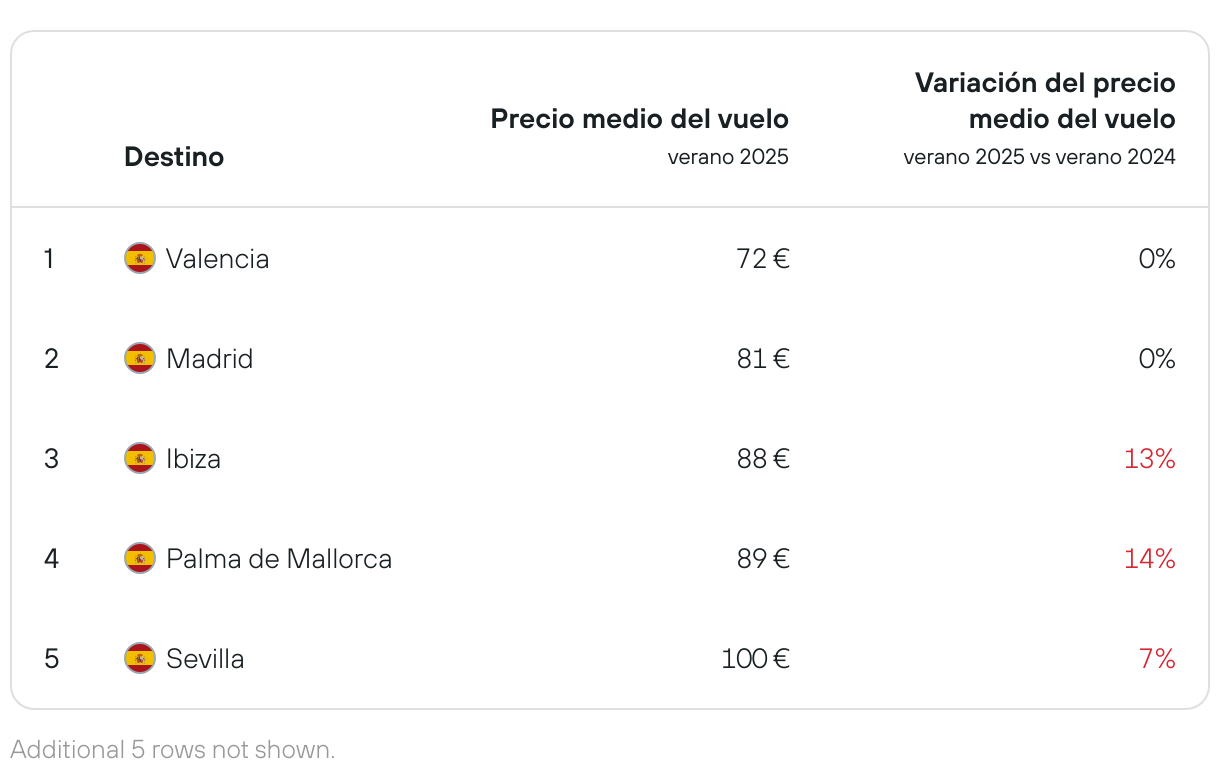This screenshot has height=776, width=1220.
Task: Click the Ibiza destination name
Action: (194, 459)
